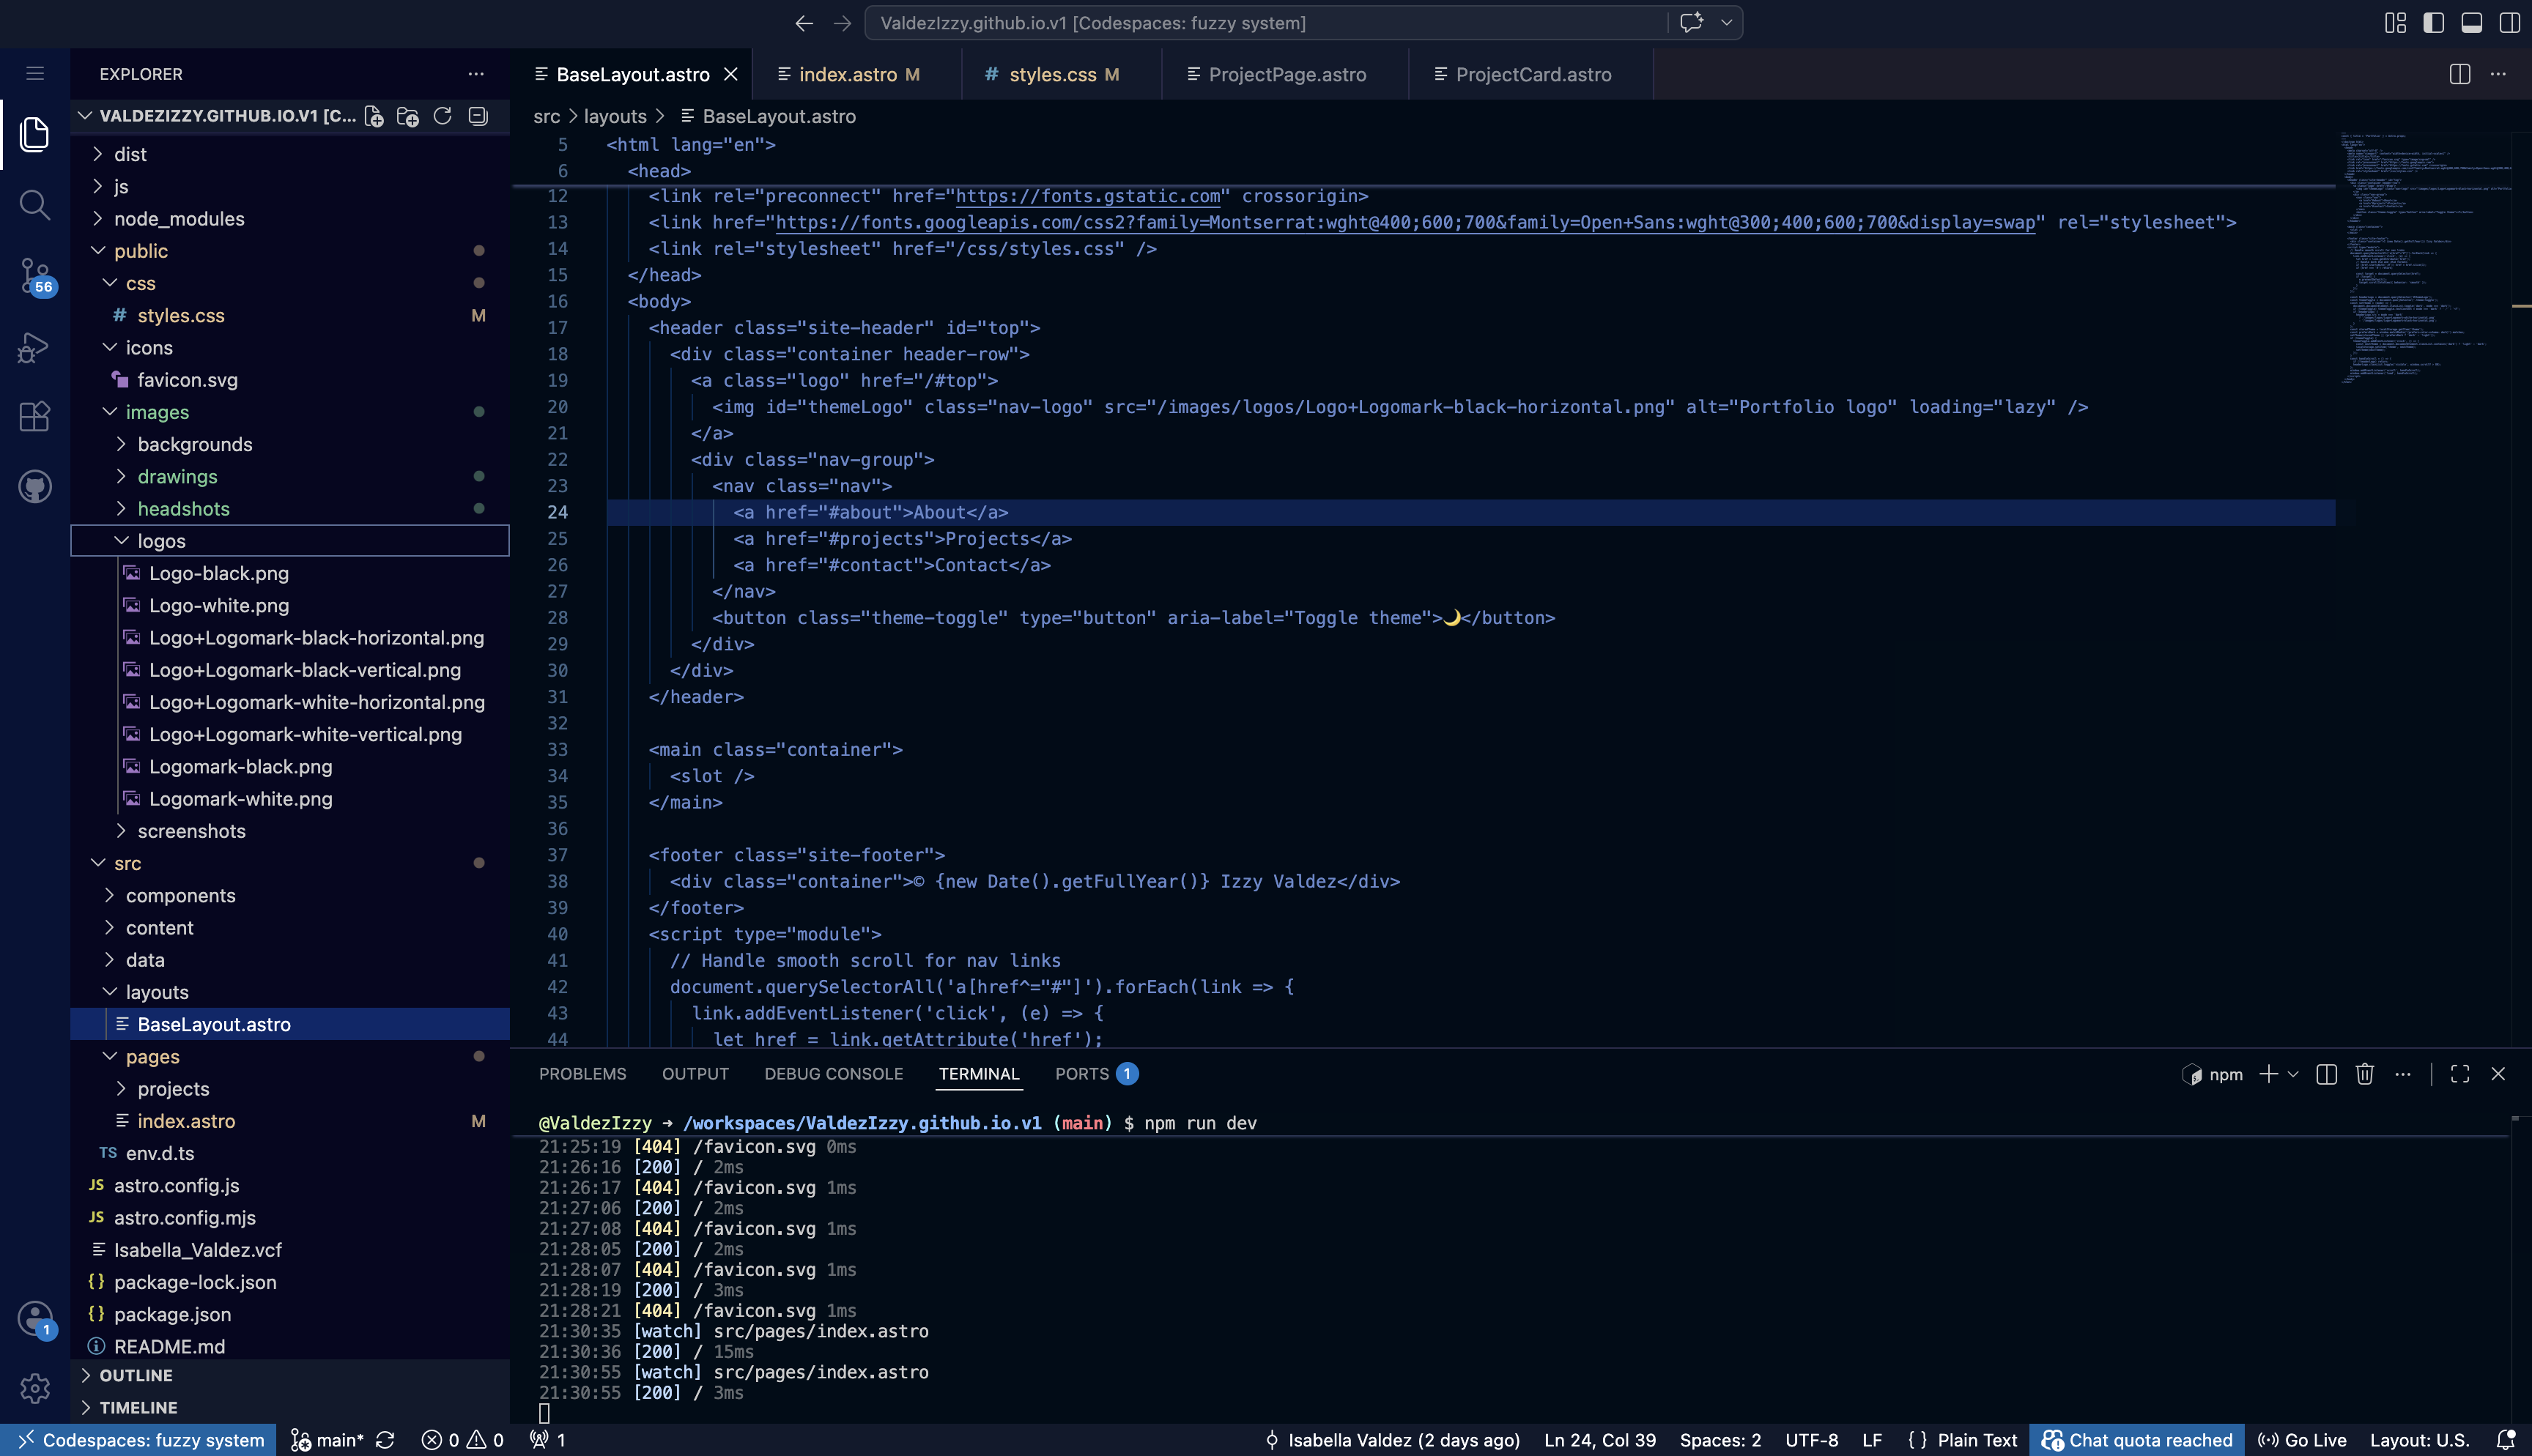Viewport: 2532px width, 1456px height.
Task: Open fonts.gstatic.com link in code
Action: [x=1088, y=196]
